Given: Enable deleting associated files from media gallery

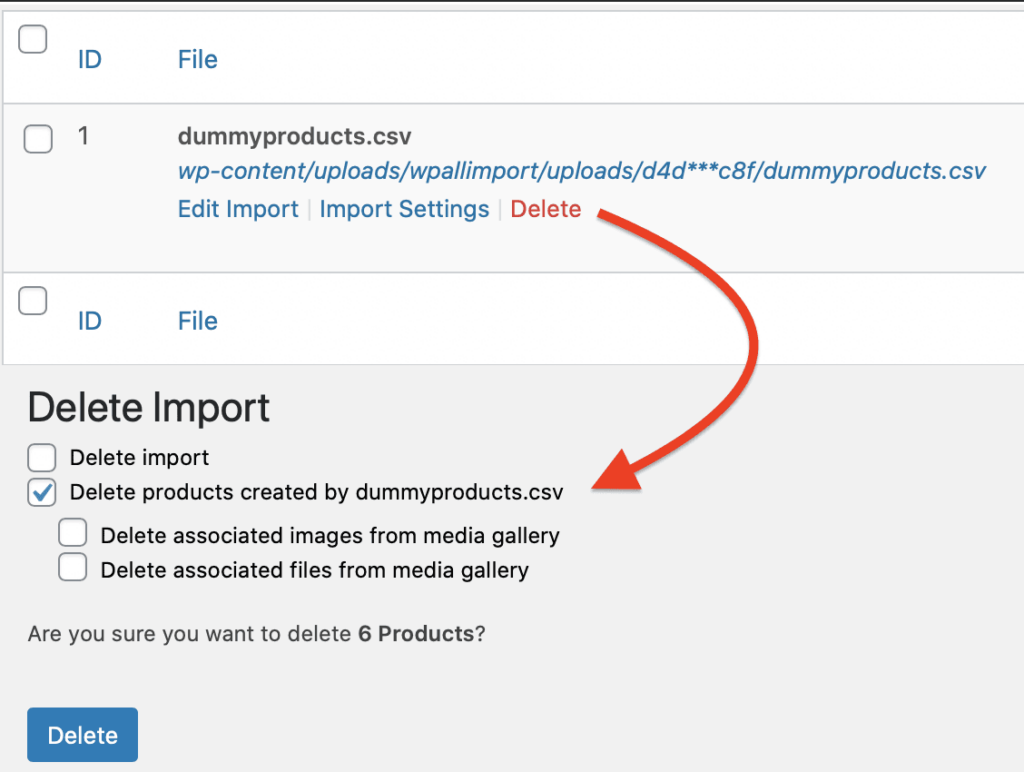Looking at the screenshot, I should pyautogui.click(x=72, y=568).
